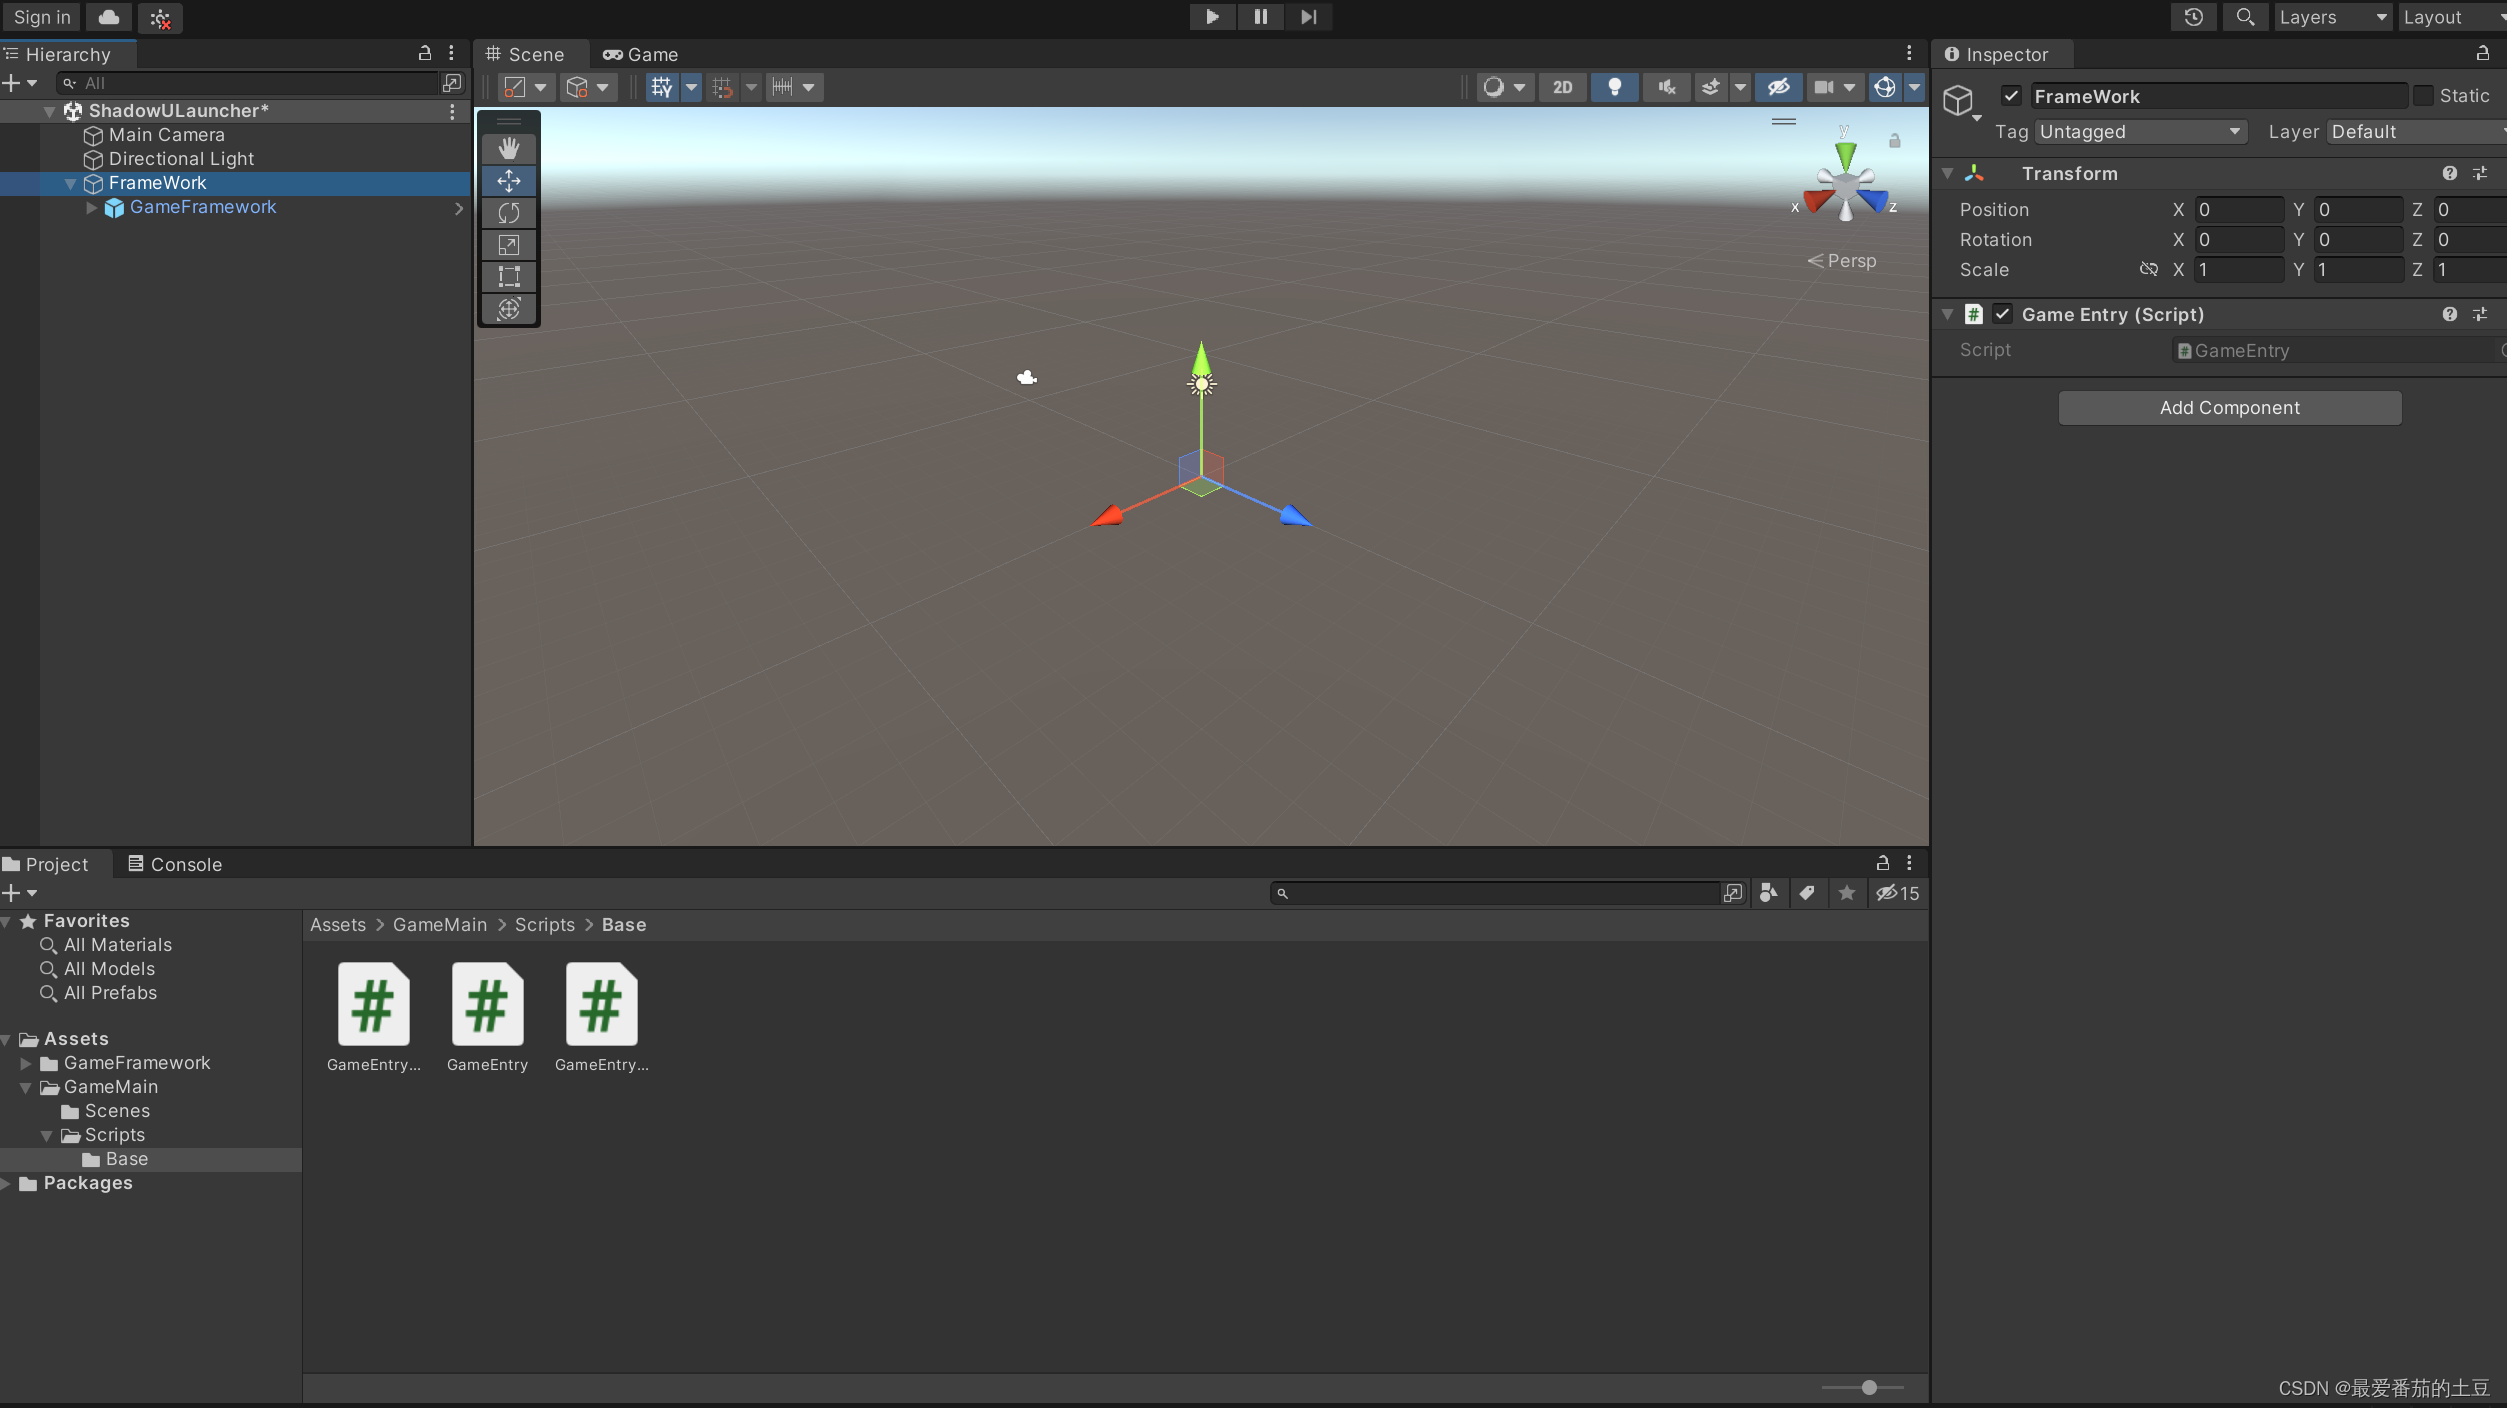The image size is (2507, 1408).
Task: Click the Add Component button
Action: [x=2229, y=408]
